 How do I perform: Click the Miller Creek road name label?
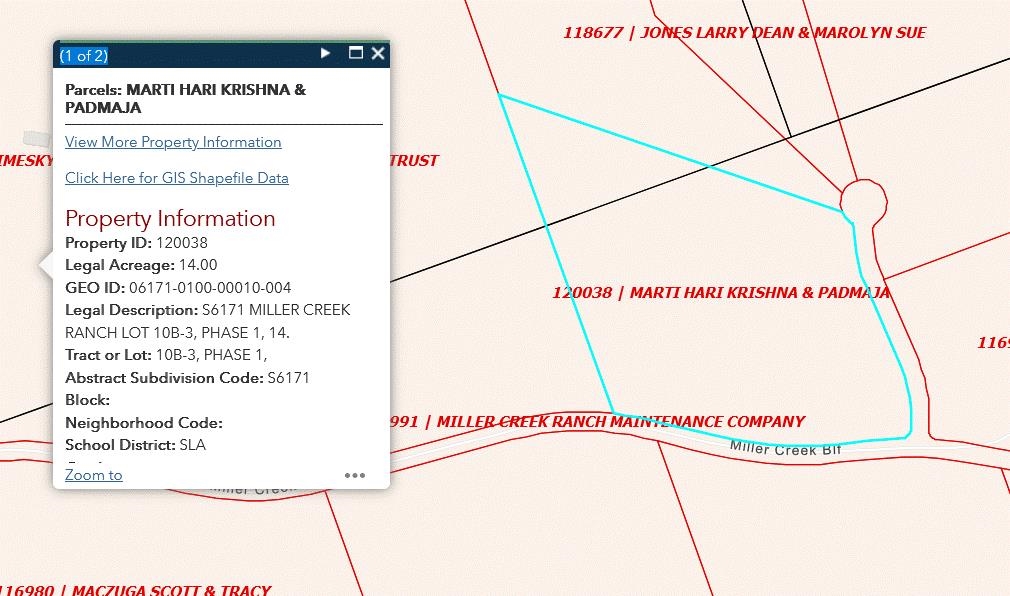click(785, 449)
